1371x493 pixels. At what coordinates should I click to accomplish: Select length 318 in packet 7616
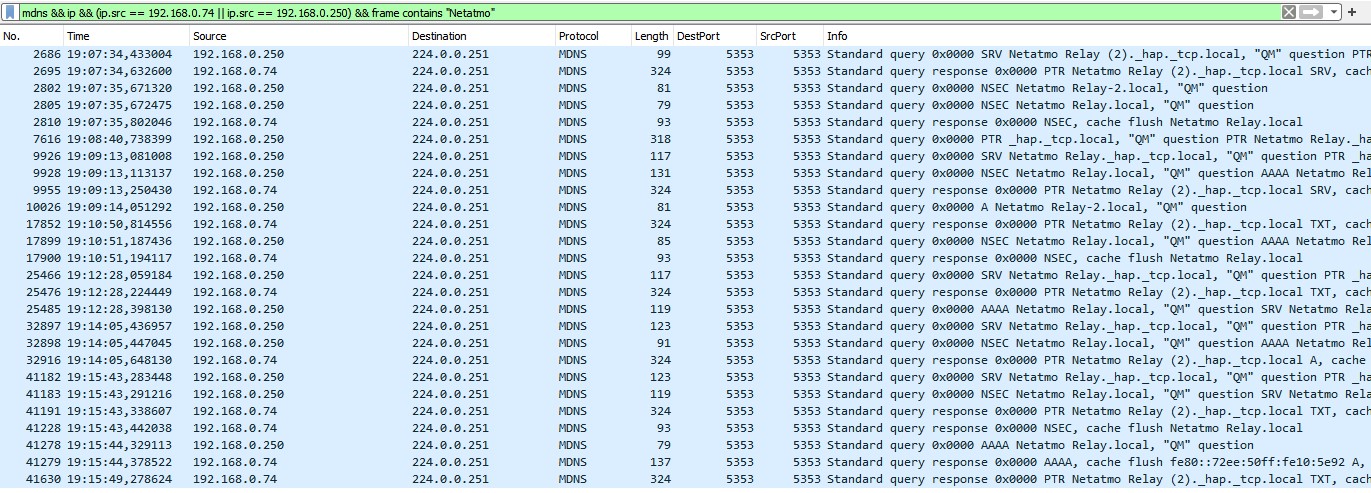click(x=660, y=139)
